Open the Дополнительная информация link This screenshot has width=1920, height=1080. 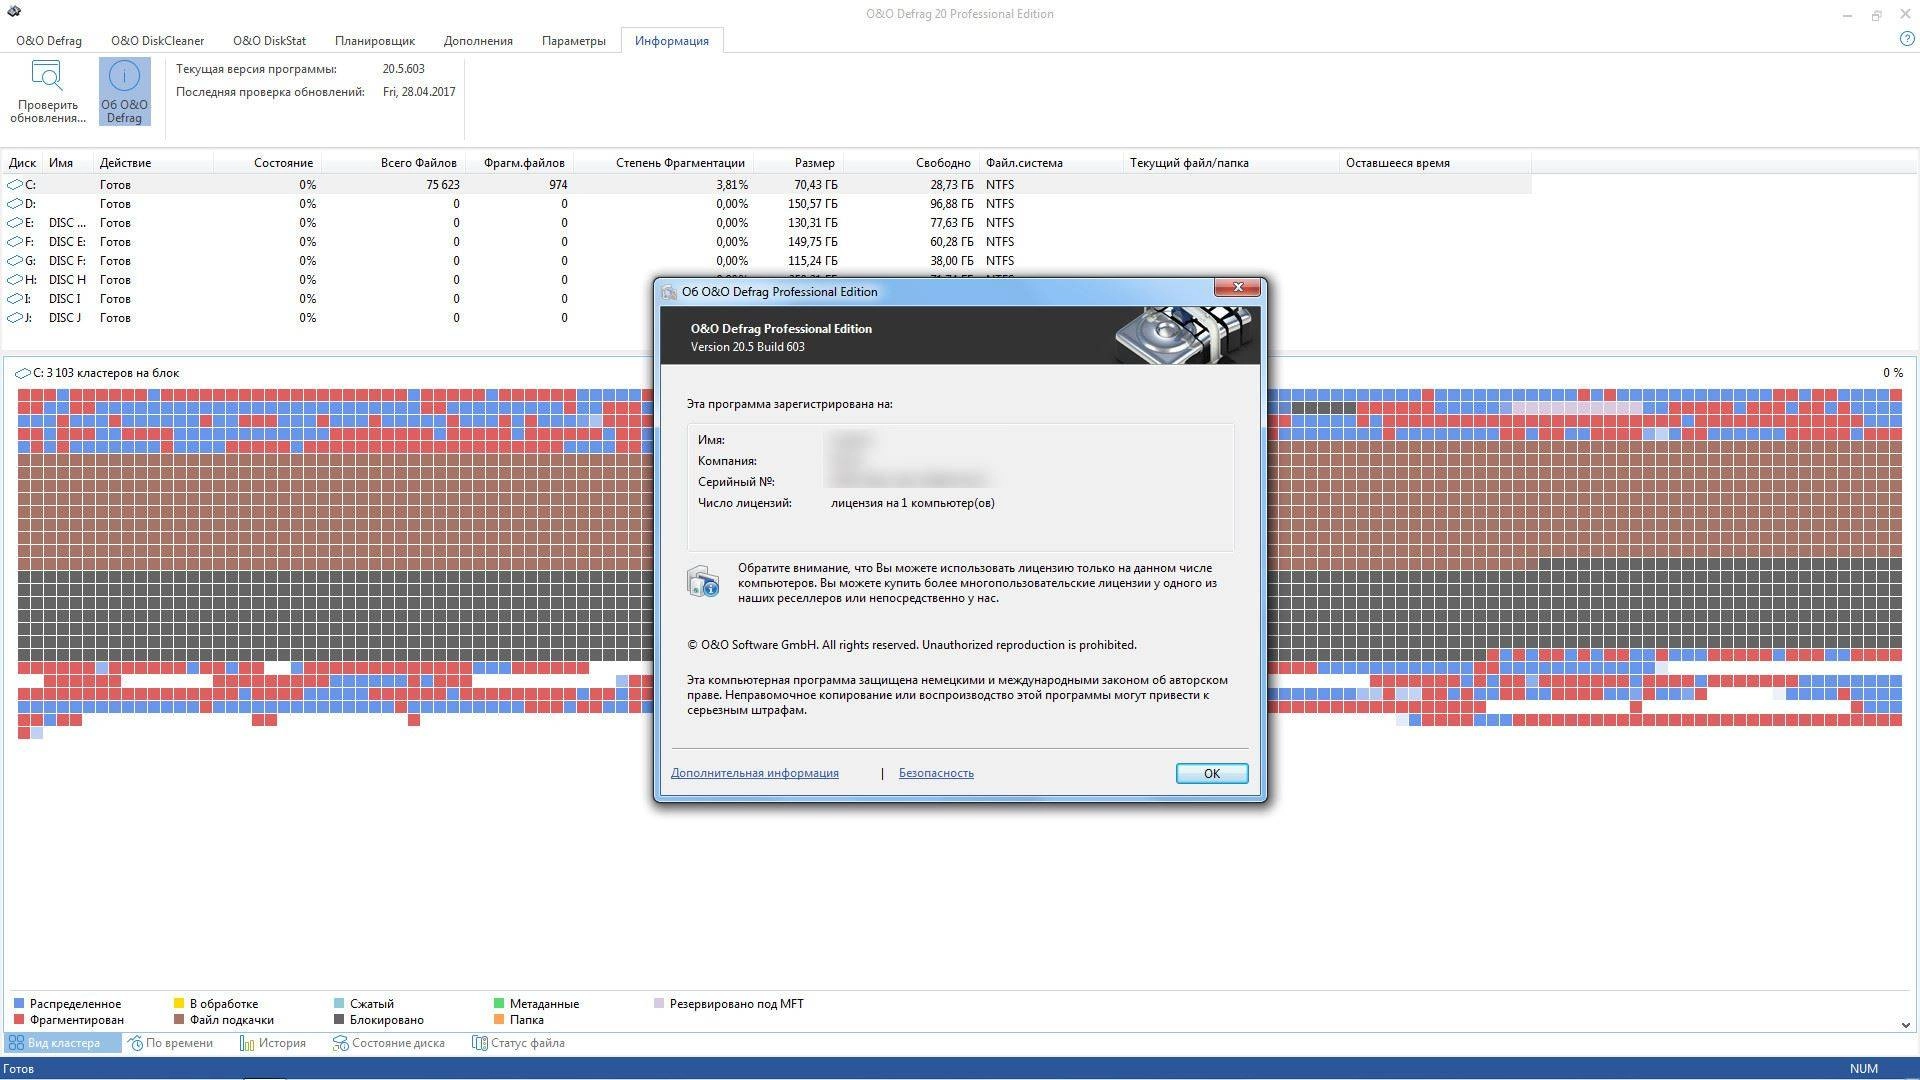coord(754,773)
